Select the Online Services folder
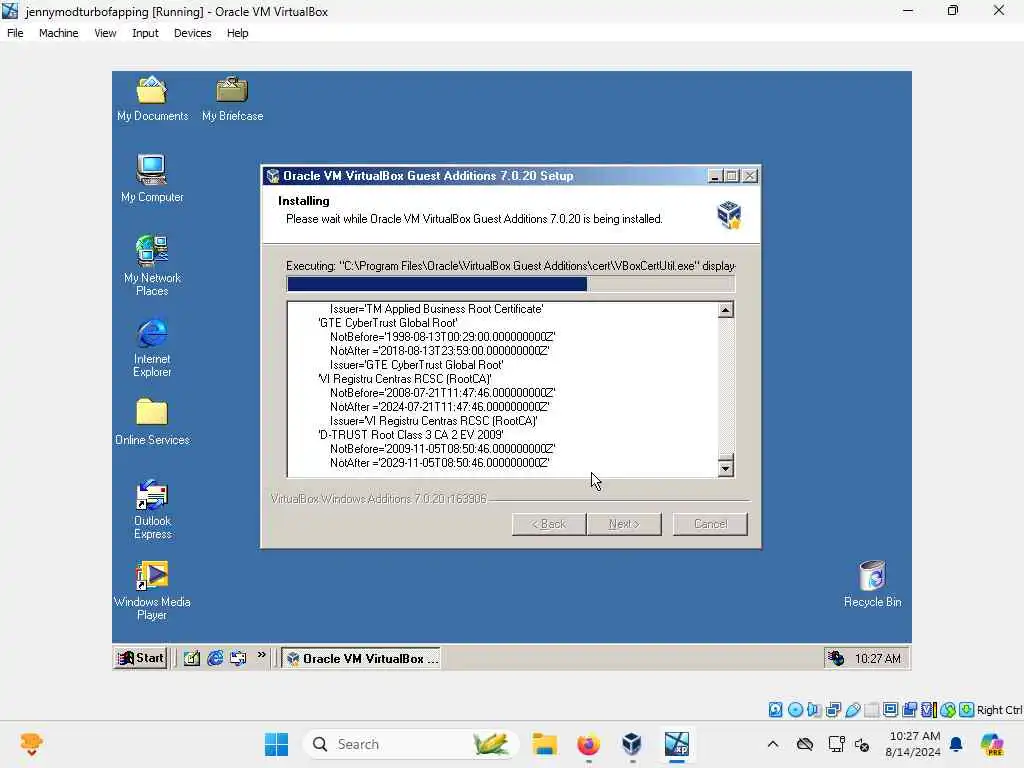 [152, 422]
